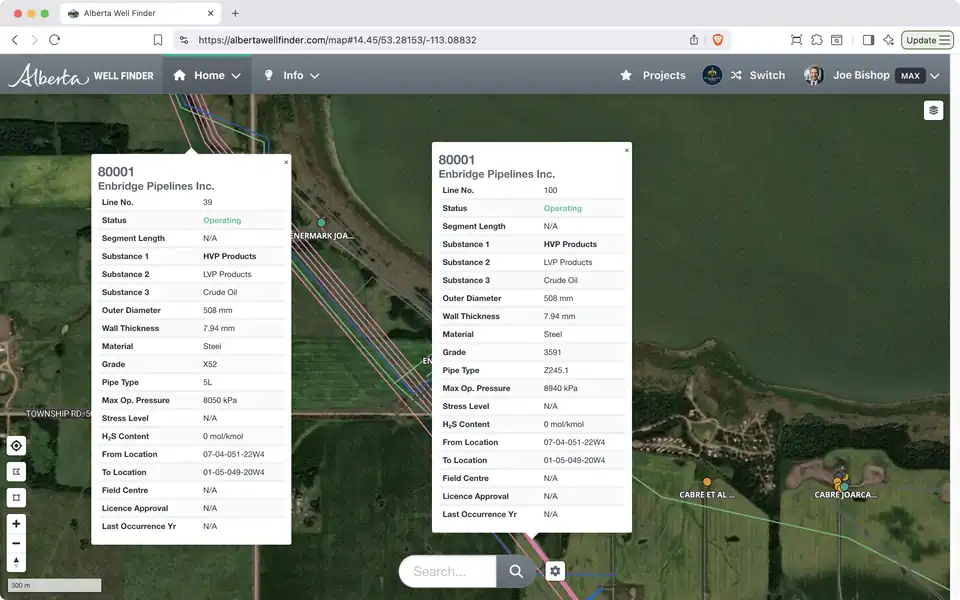Click 'Operating' status in Line 39 popup
The height and width of the screenshot is (600, 960).
(222, 220)
